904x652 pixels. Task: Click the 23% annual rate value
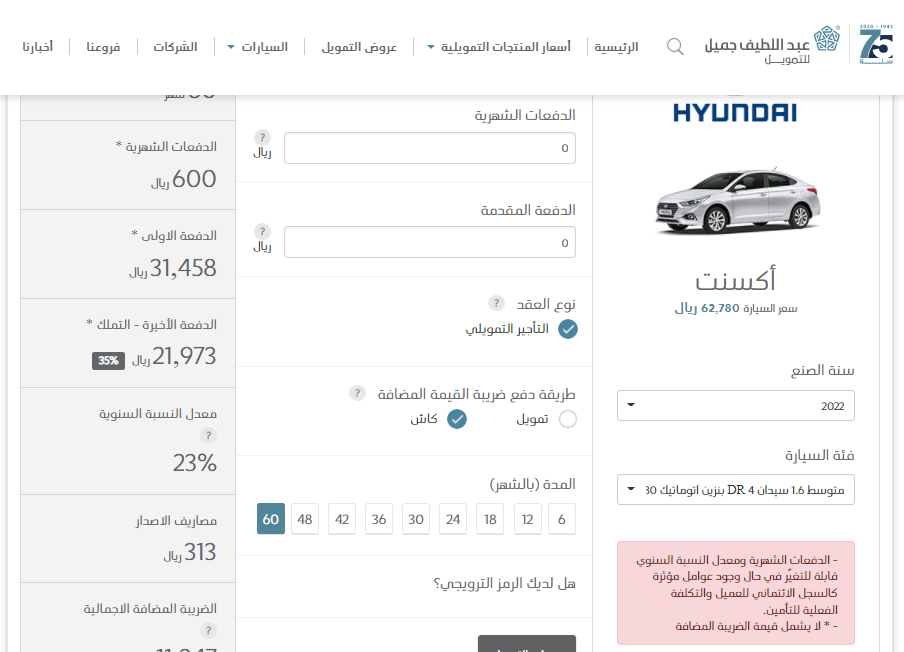(x=195, y=462)
